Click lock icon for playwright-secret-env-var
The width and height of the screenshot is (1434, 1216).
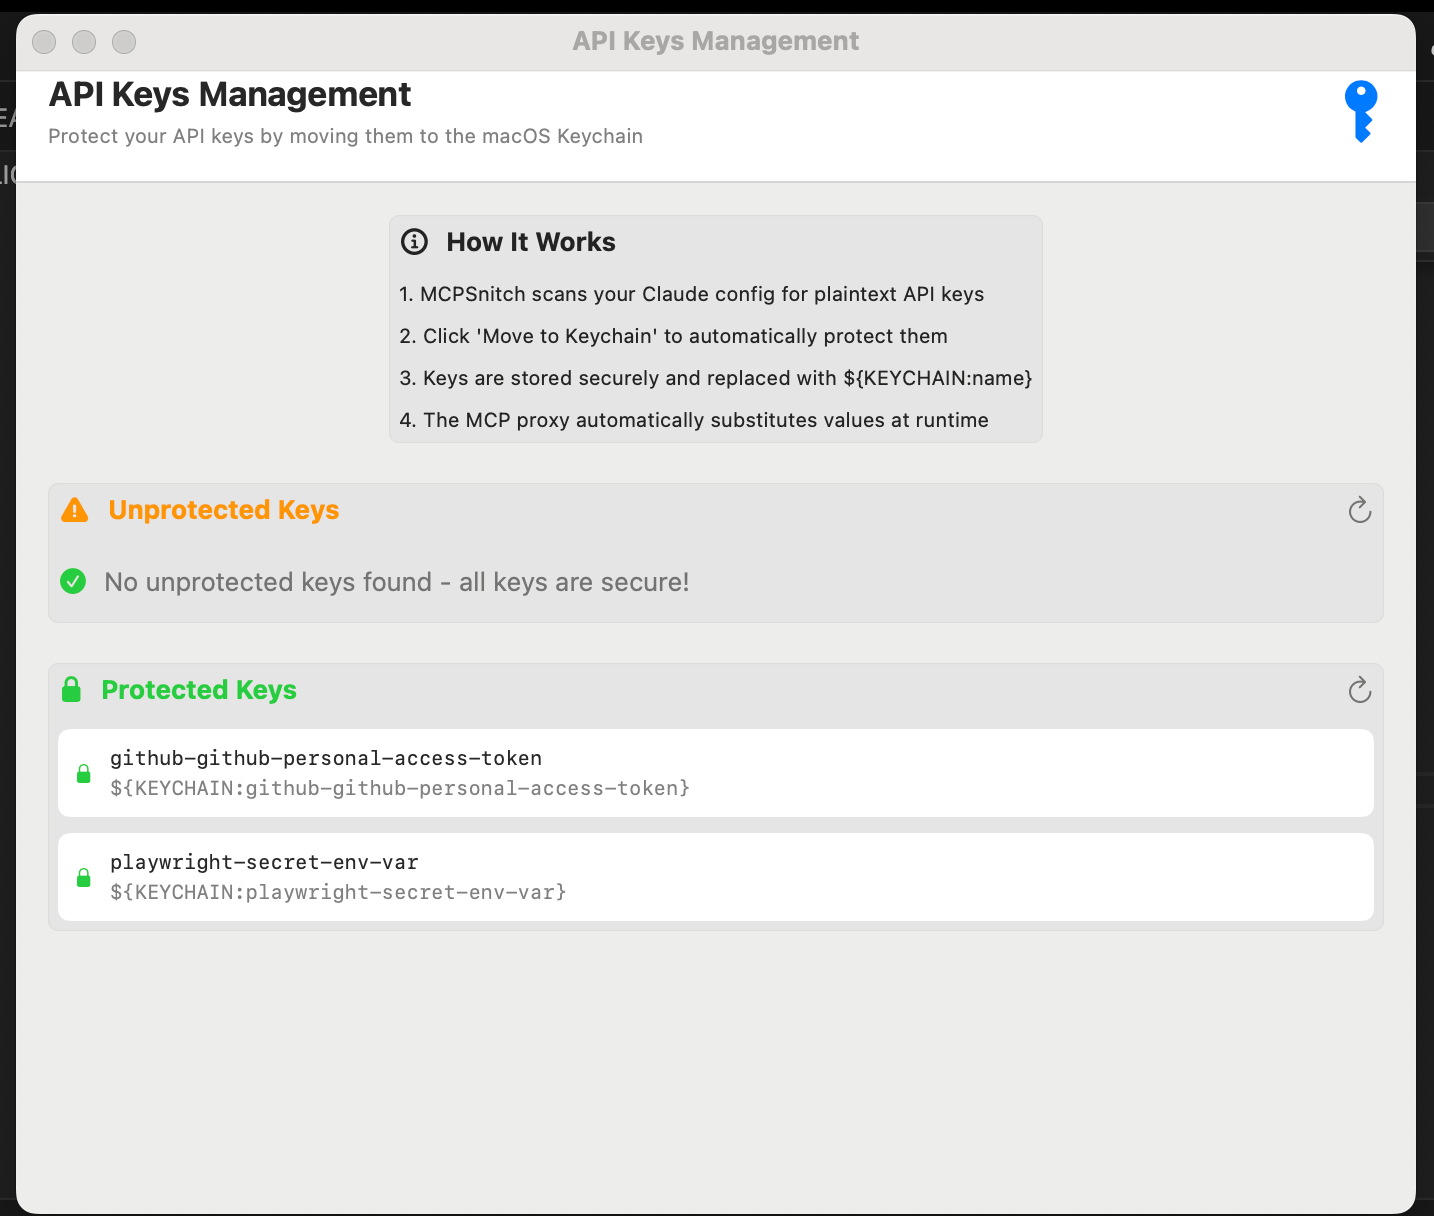coord(84,877)
